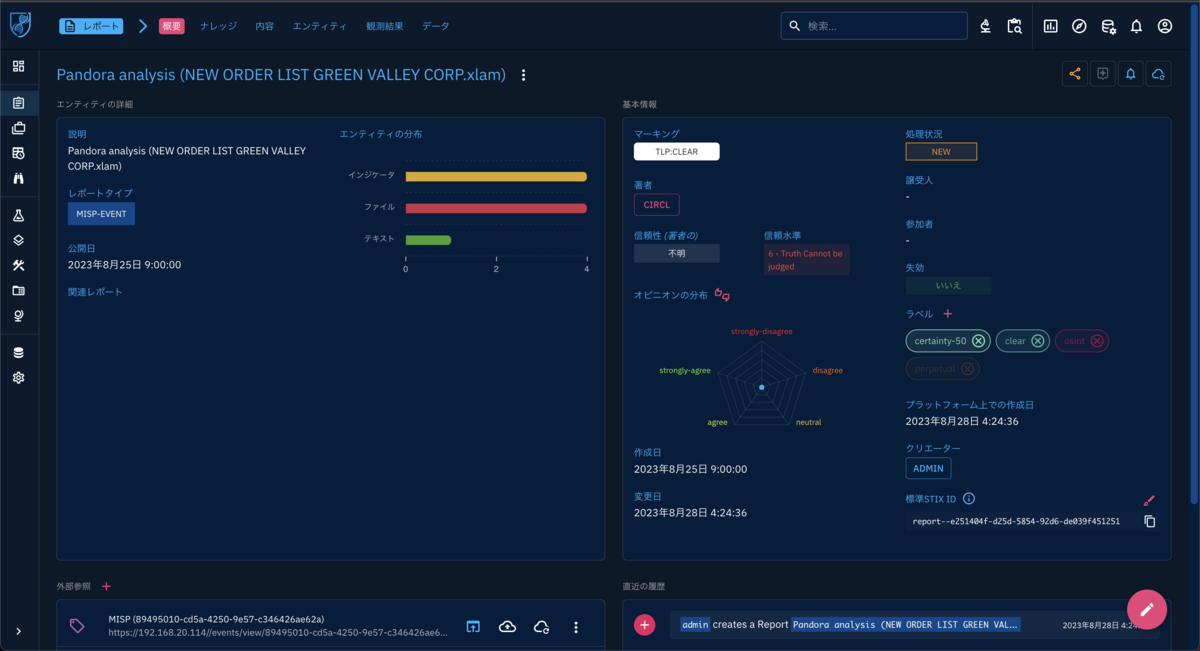Open the threats flask icon in sidebar
The image size is (1200, 651).
point(18,215)
